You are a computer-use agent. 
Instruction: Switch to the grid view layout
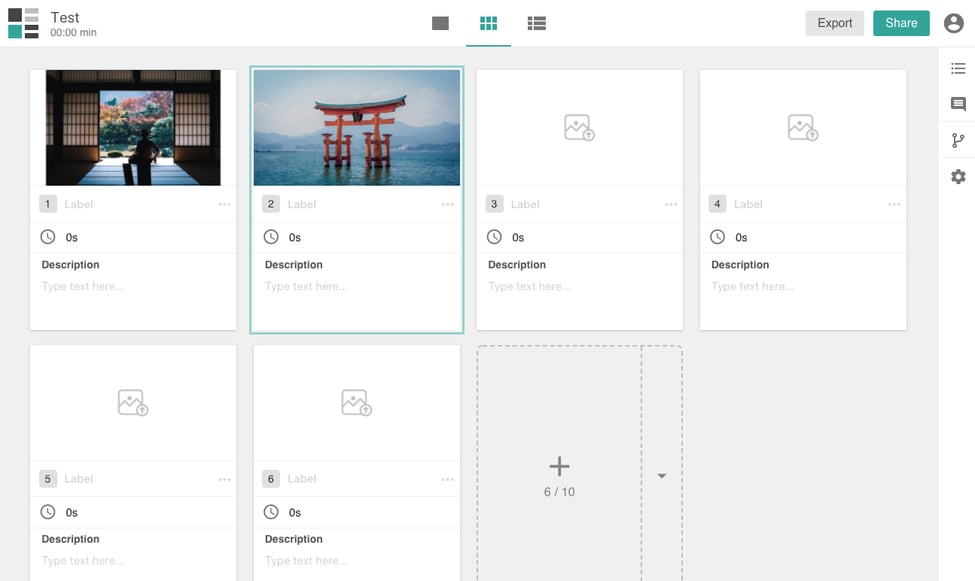488,22
